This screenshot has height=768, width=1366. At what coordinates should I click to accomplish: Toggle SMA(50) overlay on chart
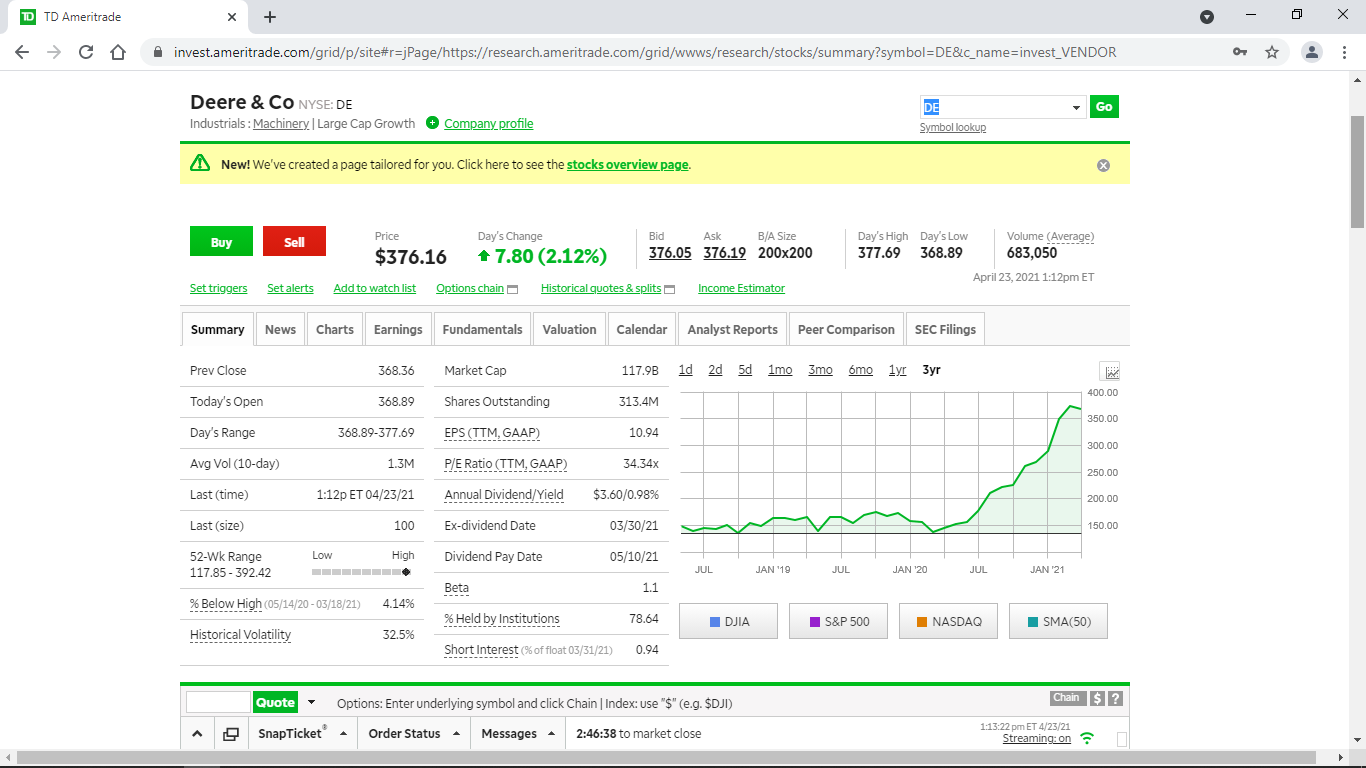(1059, 621)
